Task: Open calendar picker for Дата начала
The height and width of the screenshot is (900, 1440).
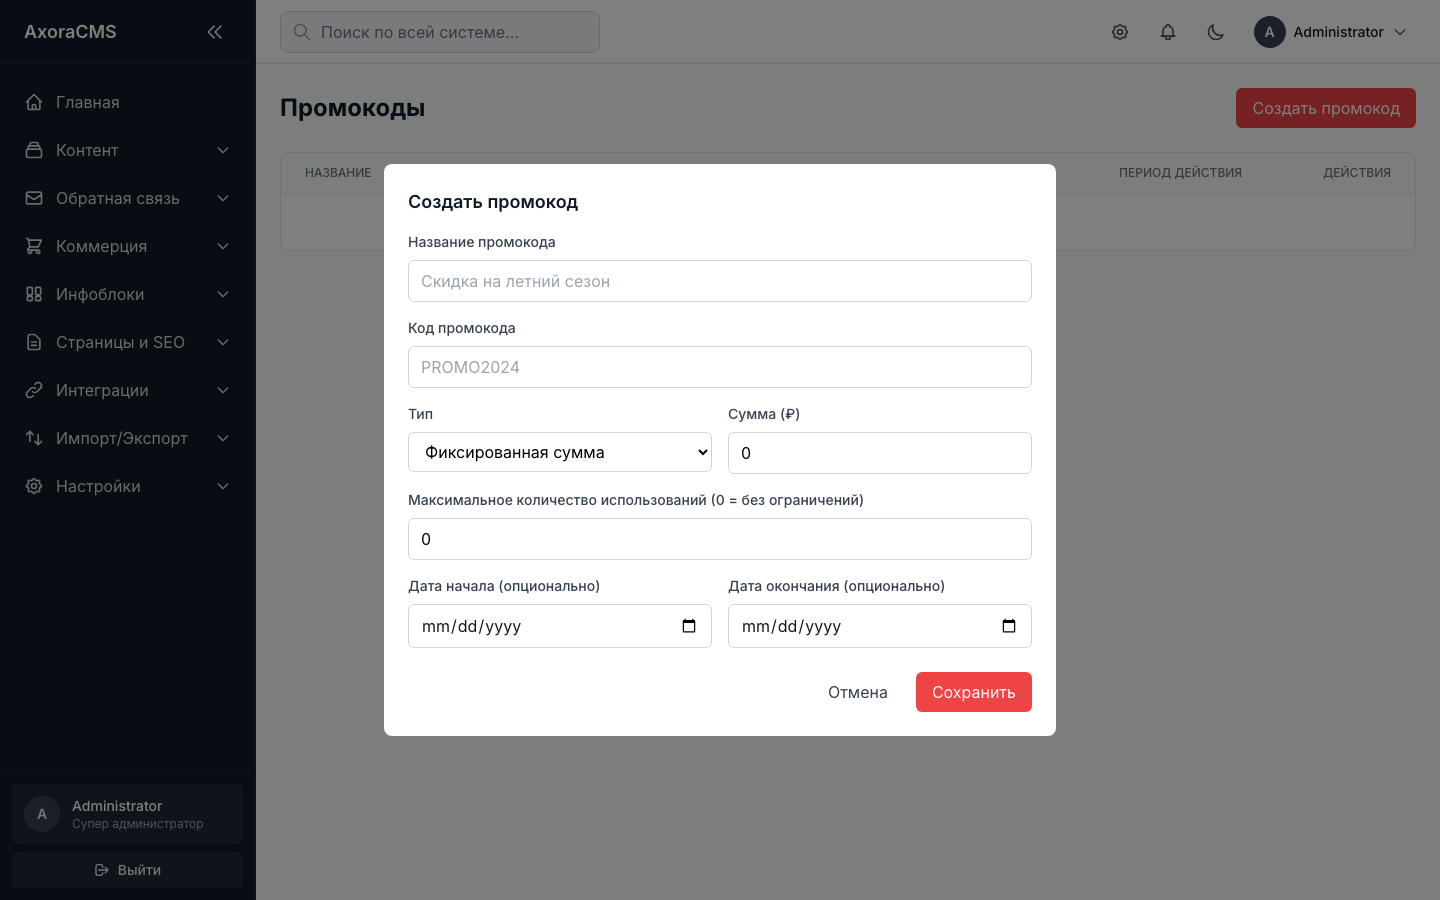Action: [x=689, y=626]
